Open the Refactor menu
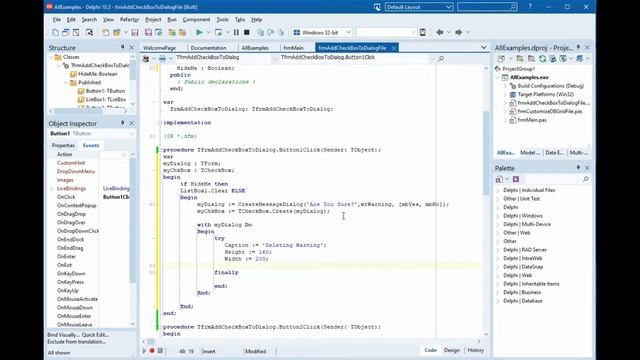The image size is (640, 360). coord(129,20)
